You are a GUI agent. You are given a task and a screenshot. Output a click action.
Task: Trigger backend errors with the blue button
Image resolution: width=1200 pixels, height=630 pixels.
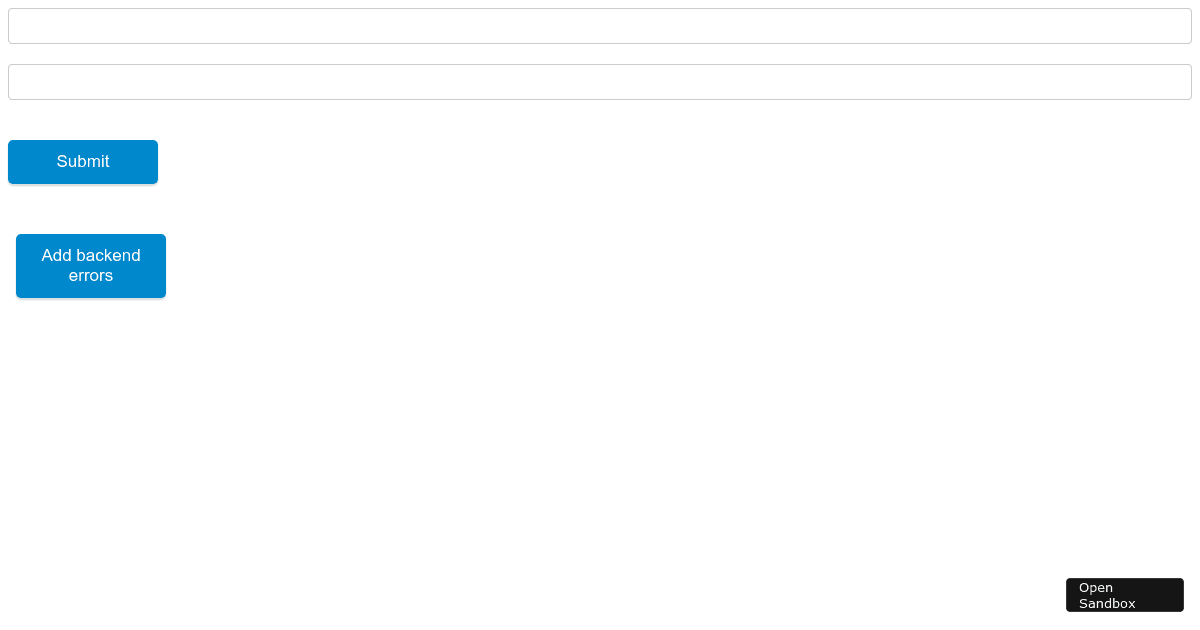click(91, 266)
